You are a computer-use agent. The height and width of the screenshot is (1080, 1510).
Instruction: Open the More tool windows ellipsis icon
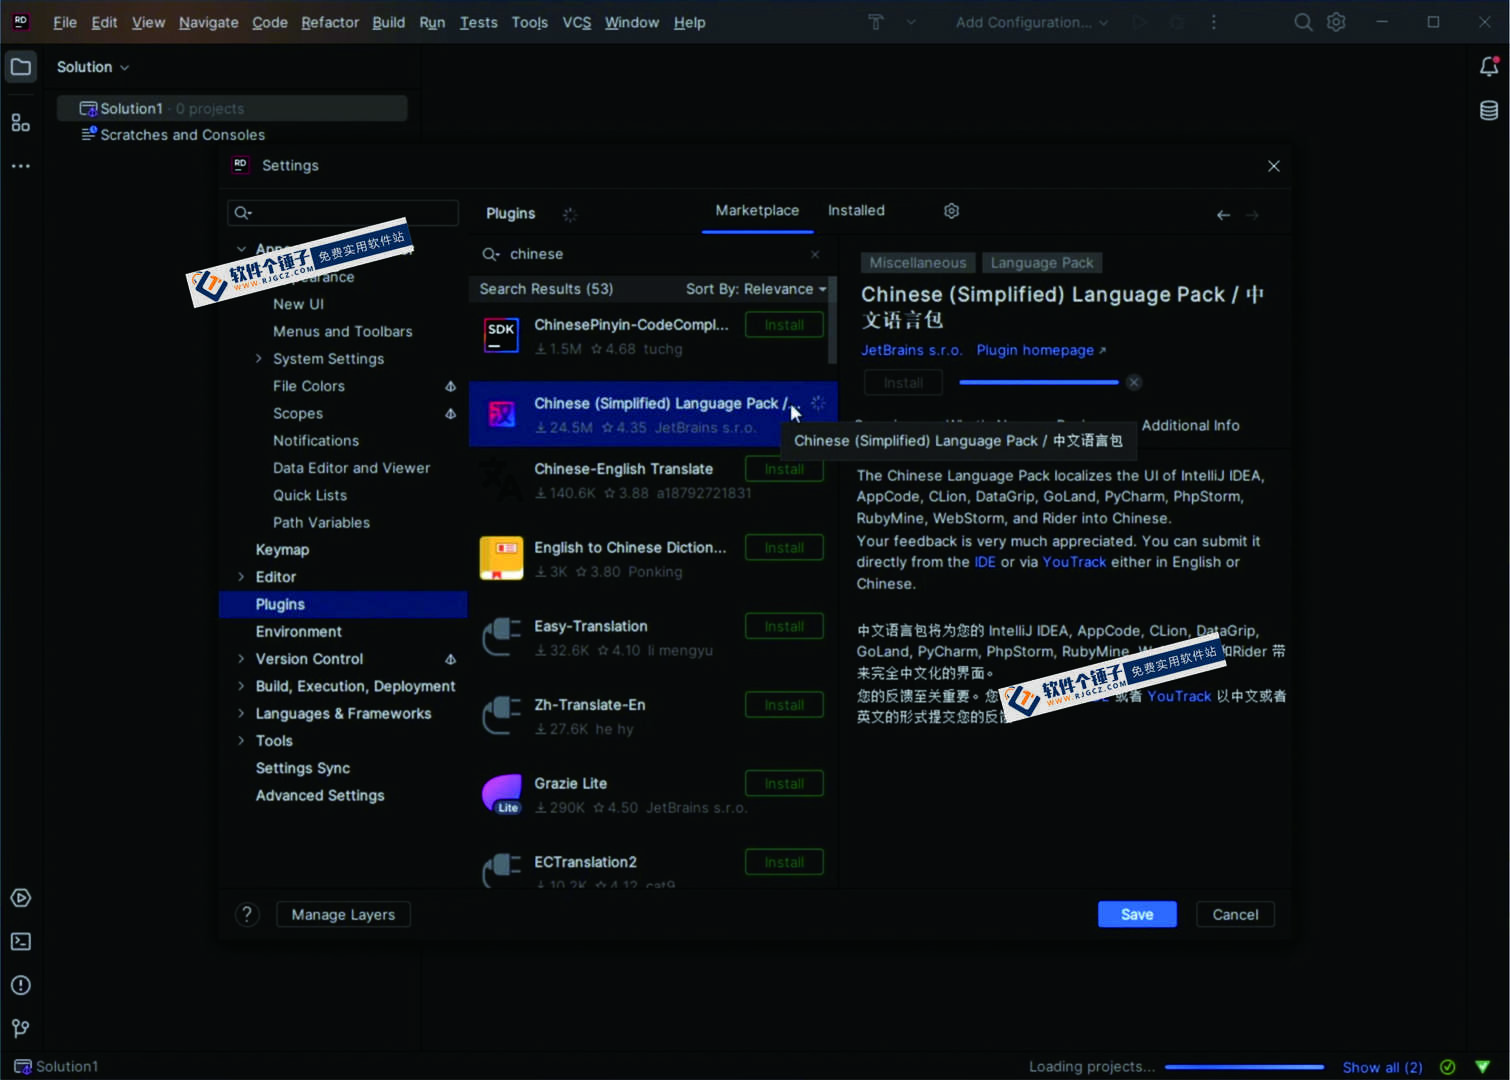20,166
